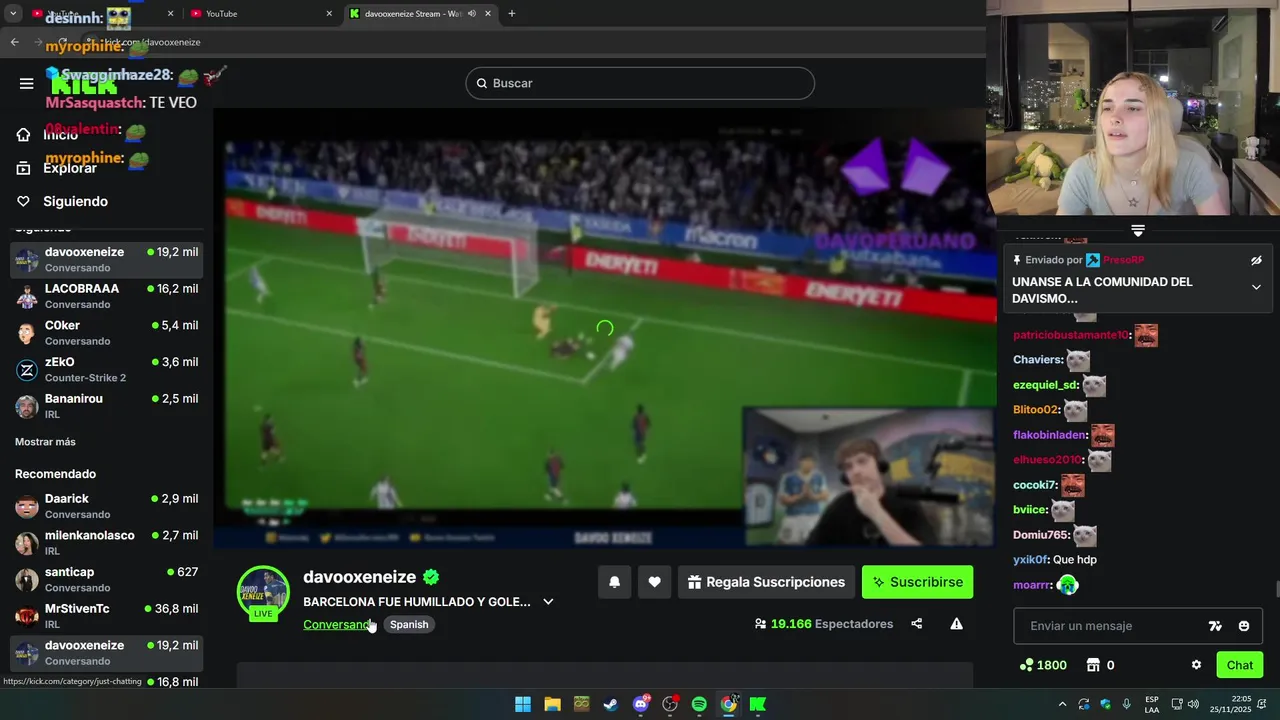The height and width of the screenshot is (720, 1280).
Task: Click moarrr username in chat
Action: 1032,585
